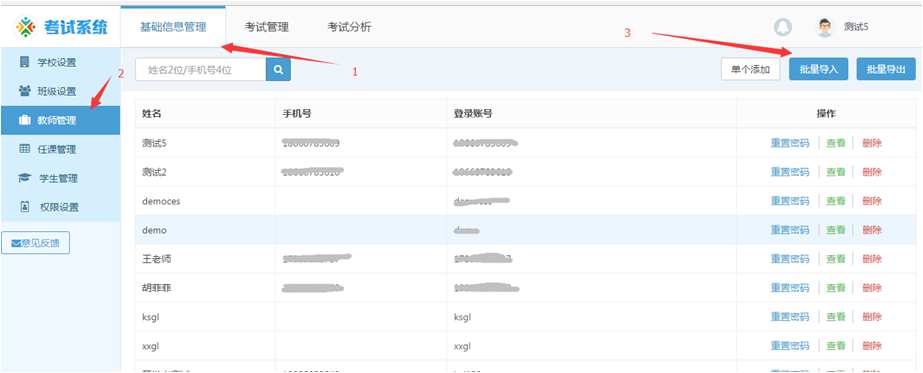View details of 测试2

click(x=836, y=172)
